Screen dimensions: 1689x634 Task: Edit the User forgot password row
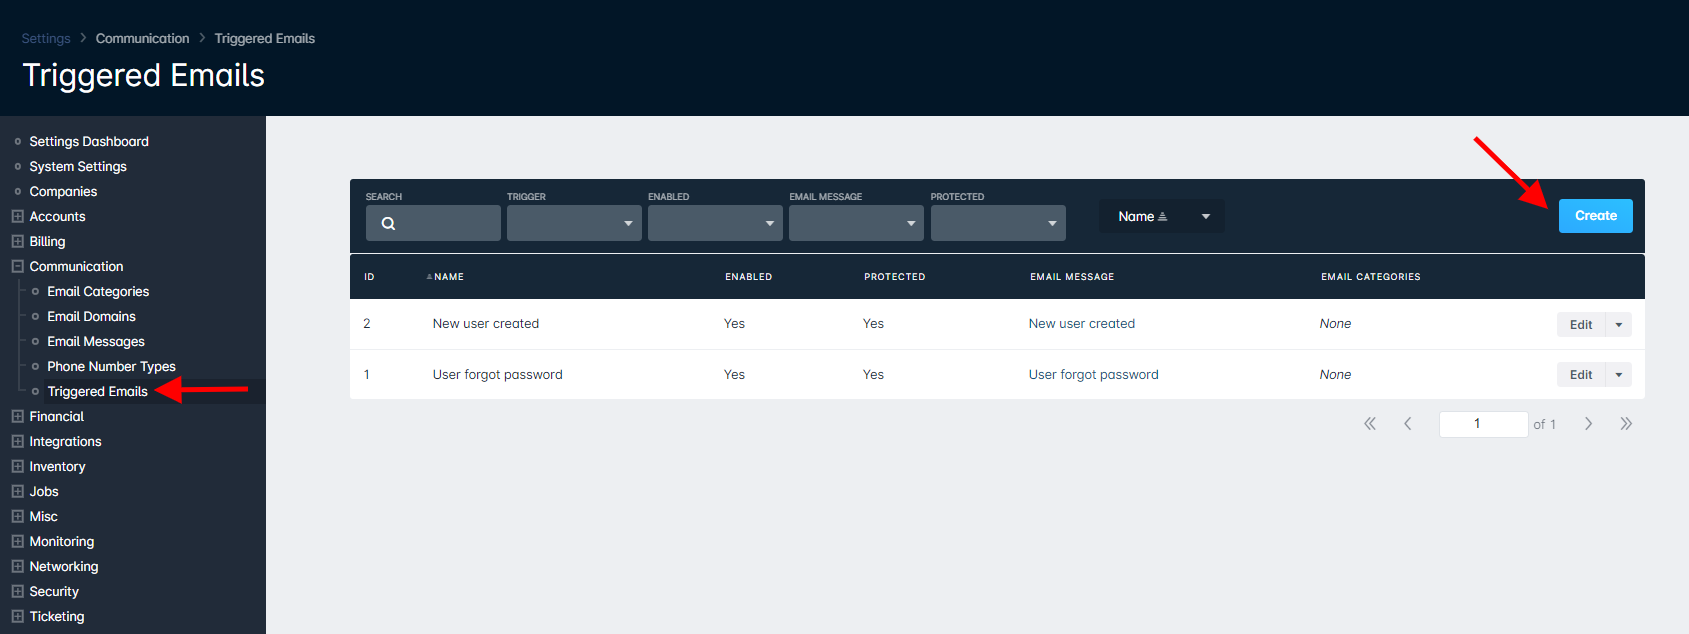point(1581,375)
